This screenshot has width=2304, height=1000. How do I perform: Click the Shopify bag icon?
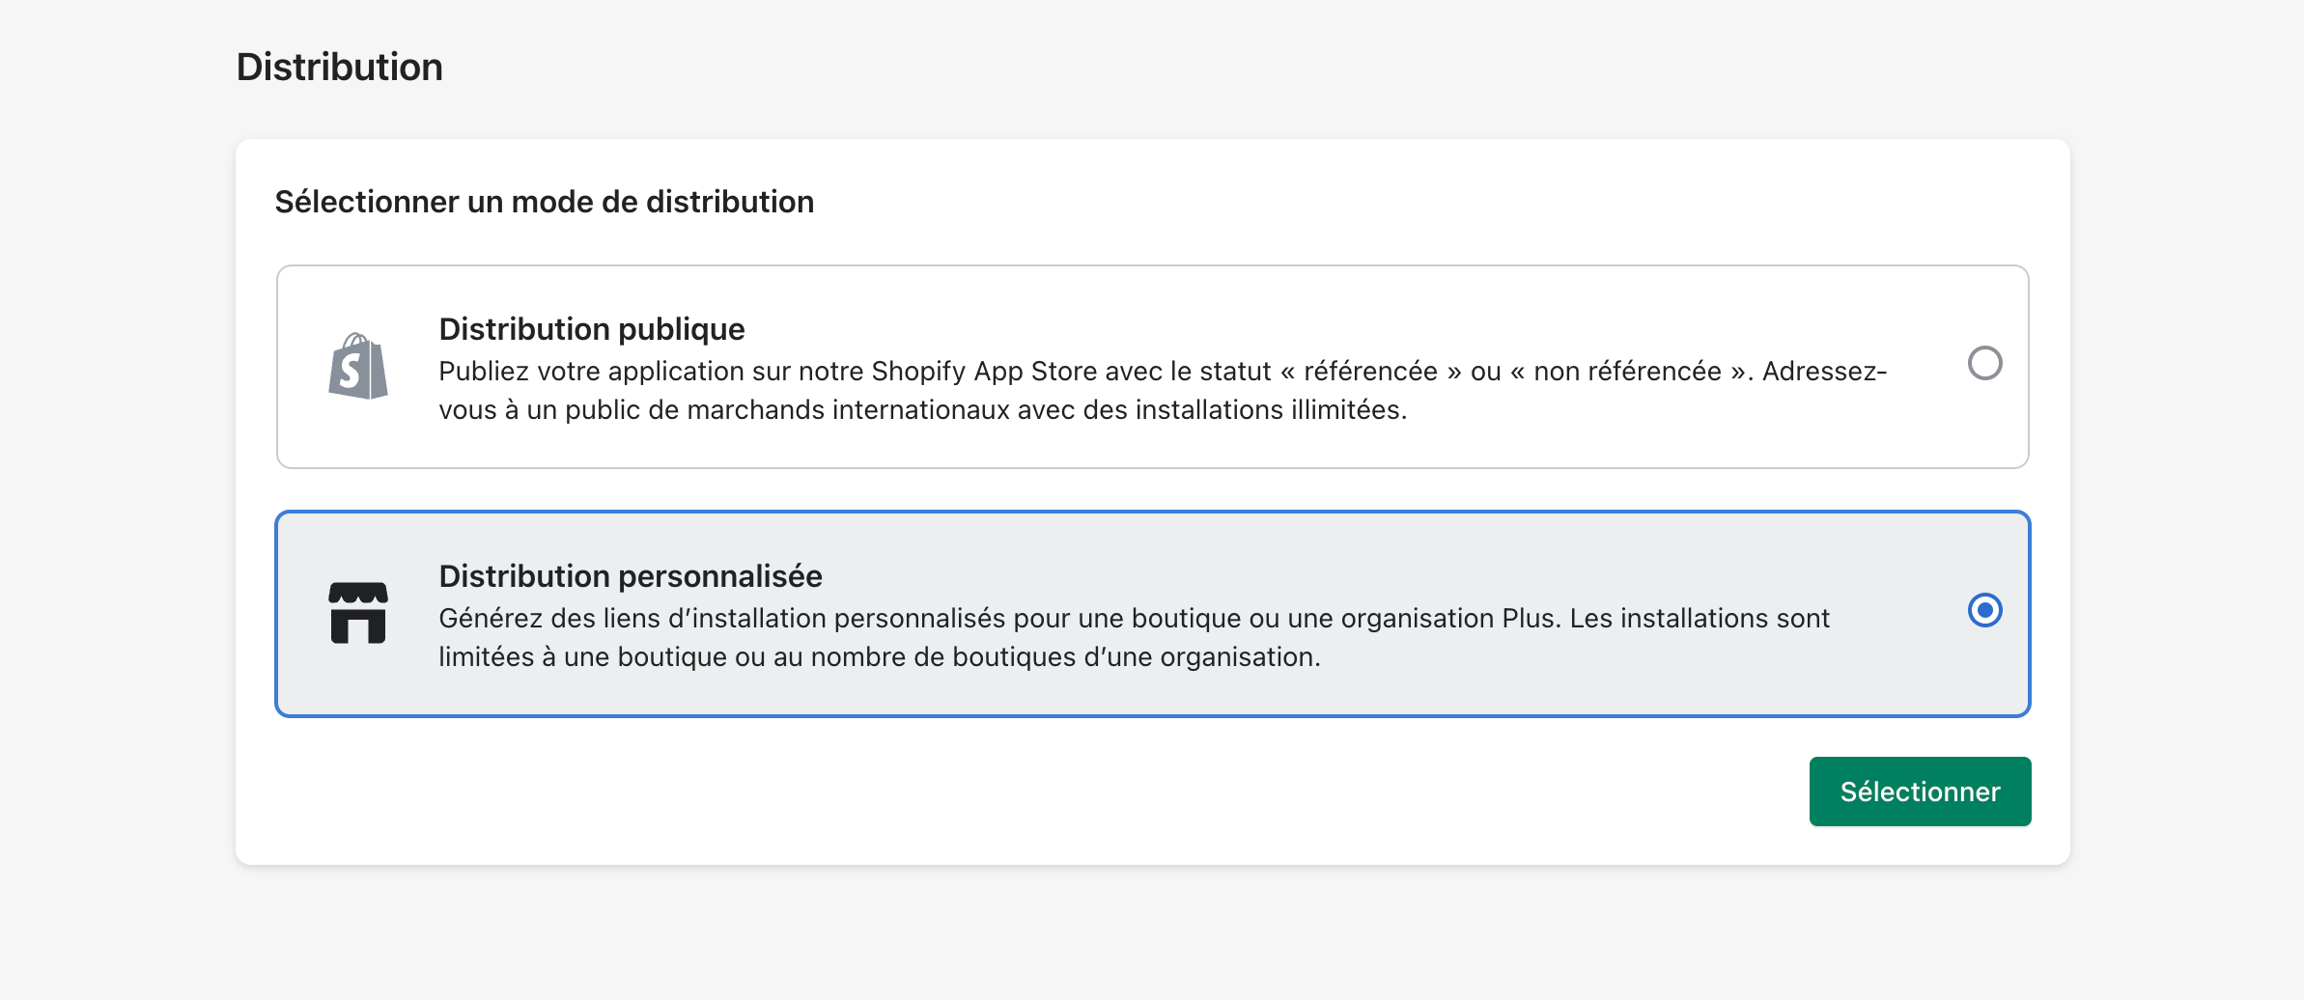pyautogui.click(x=358, y=366)
